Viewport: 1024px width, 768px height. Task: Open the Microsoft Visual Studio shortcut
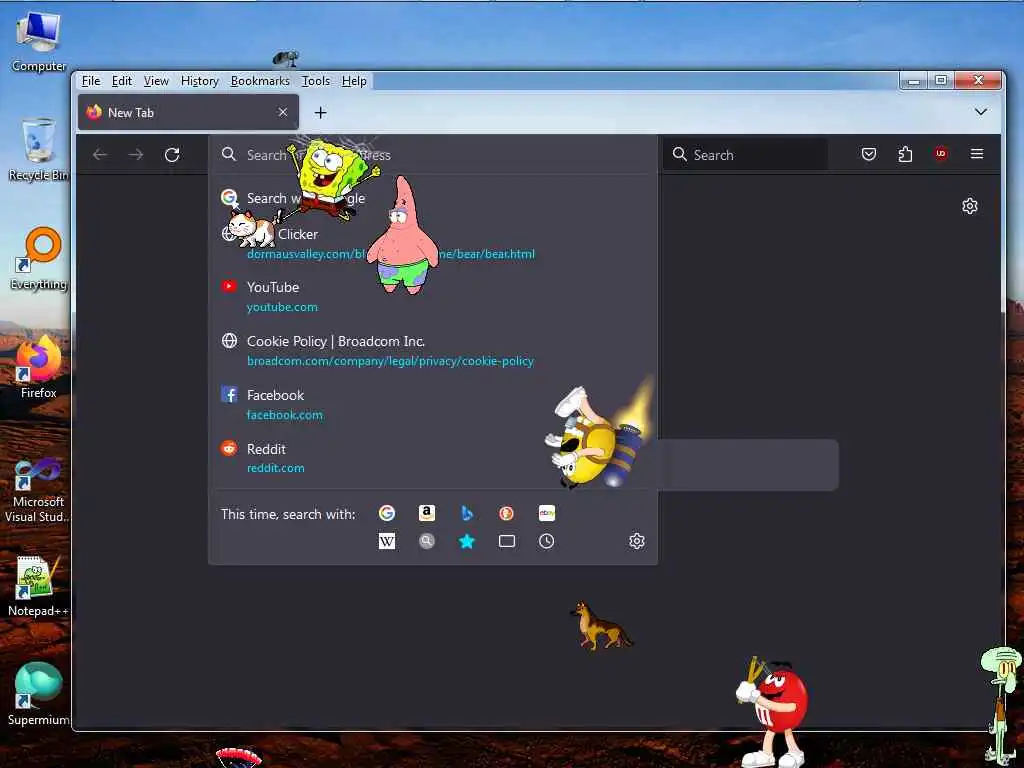click(39, 491)
